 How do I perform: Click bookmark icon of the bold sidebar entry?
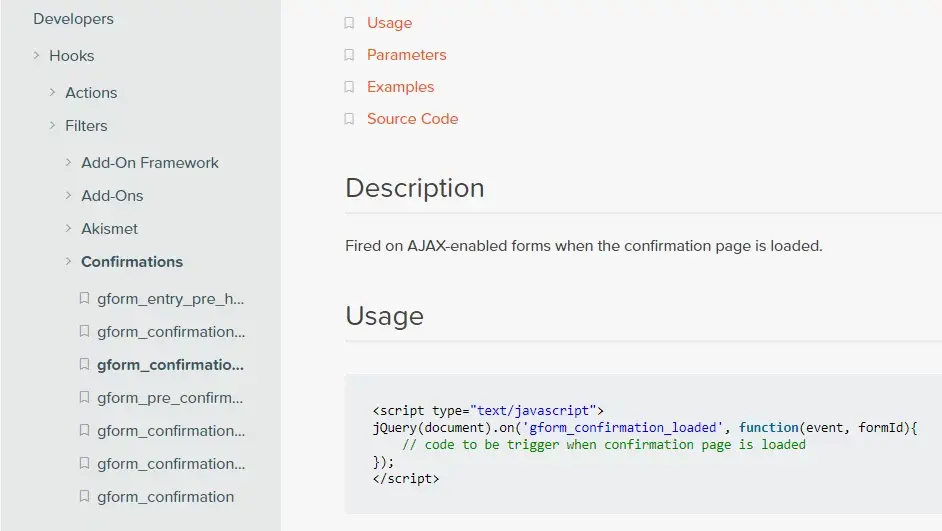point(84,365)
